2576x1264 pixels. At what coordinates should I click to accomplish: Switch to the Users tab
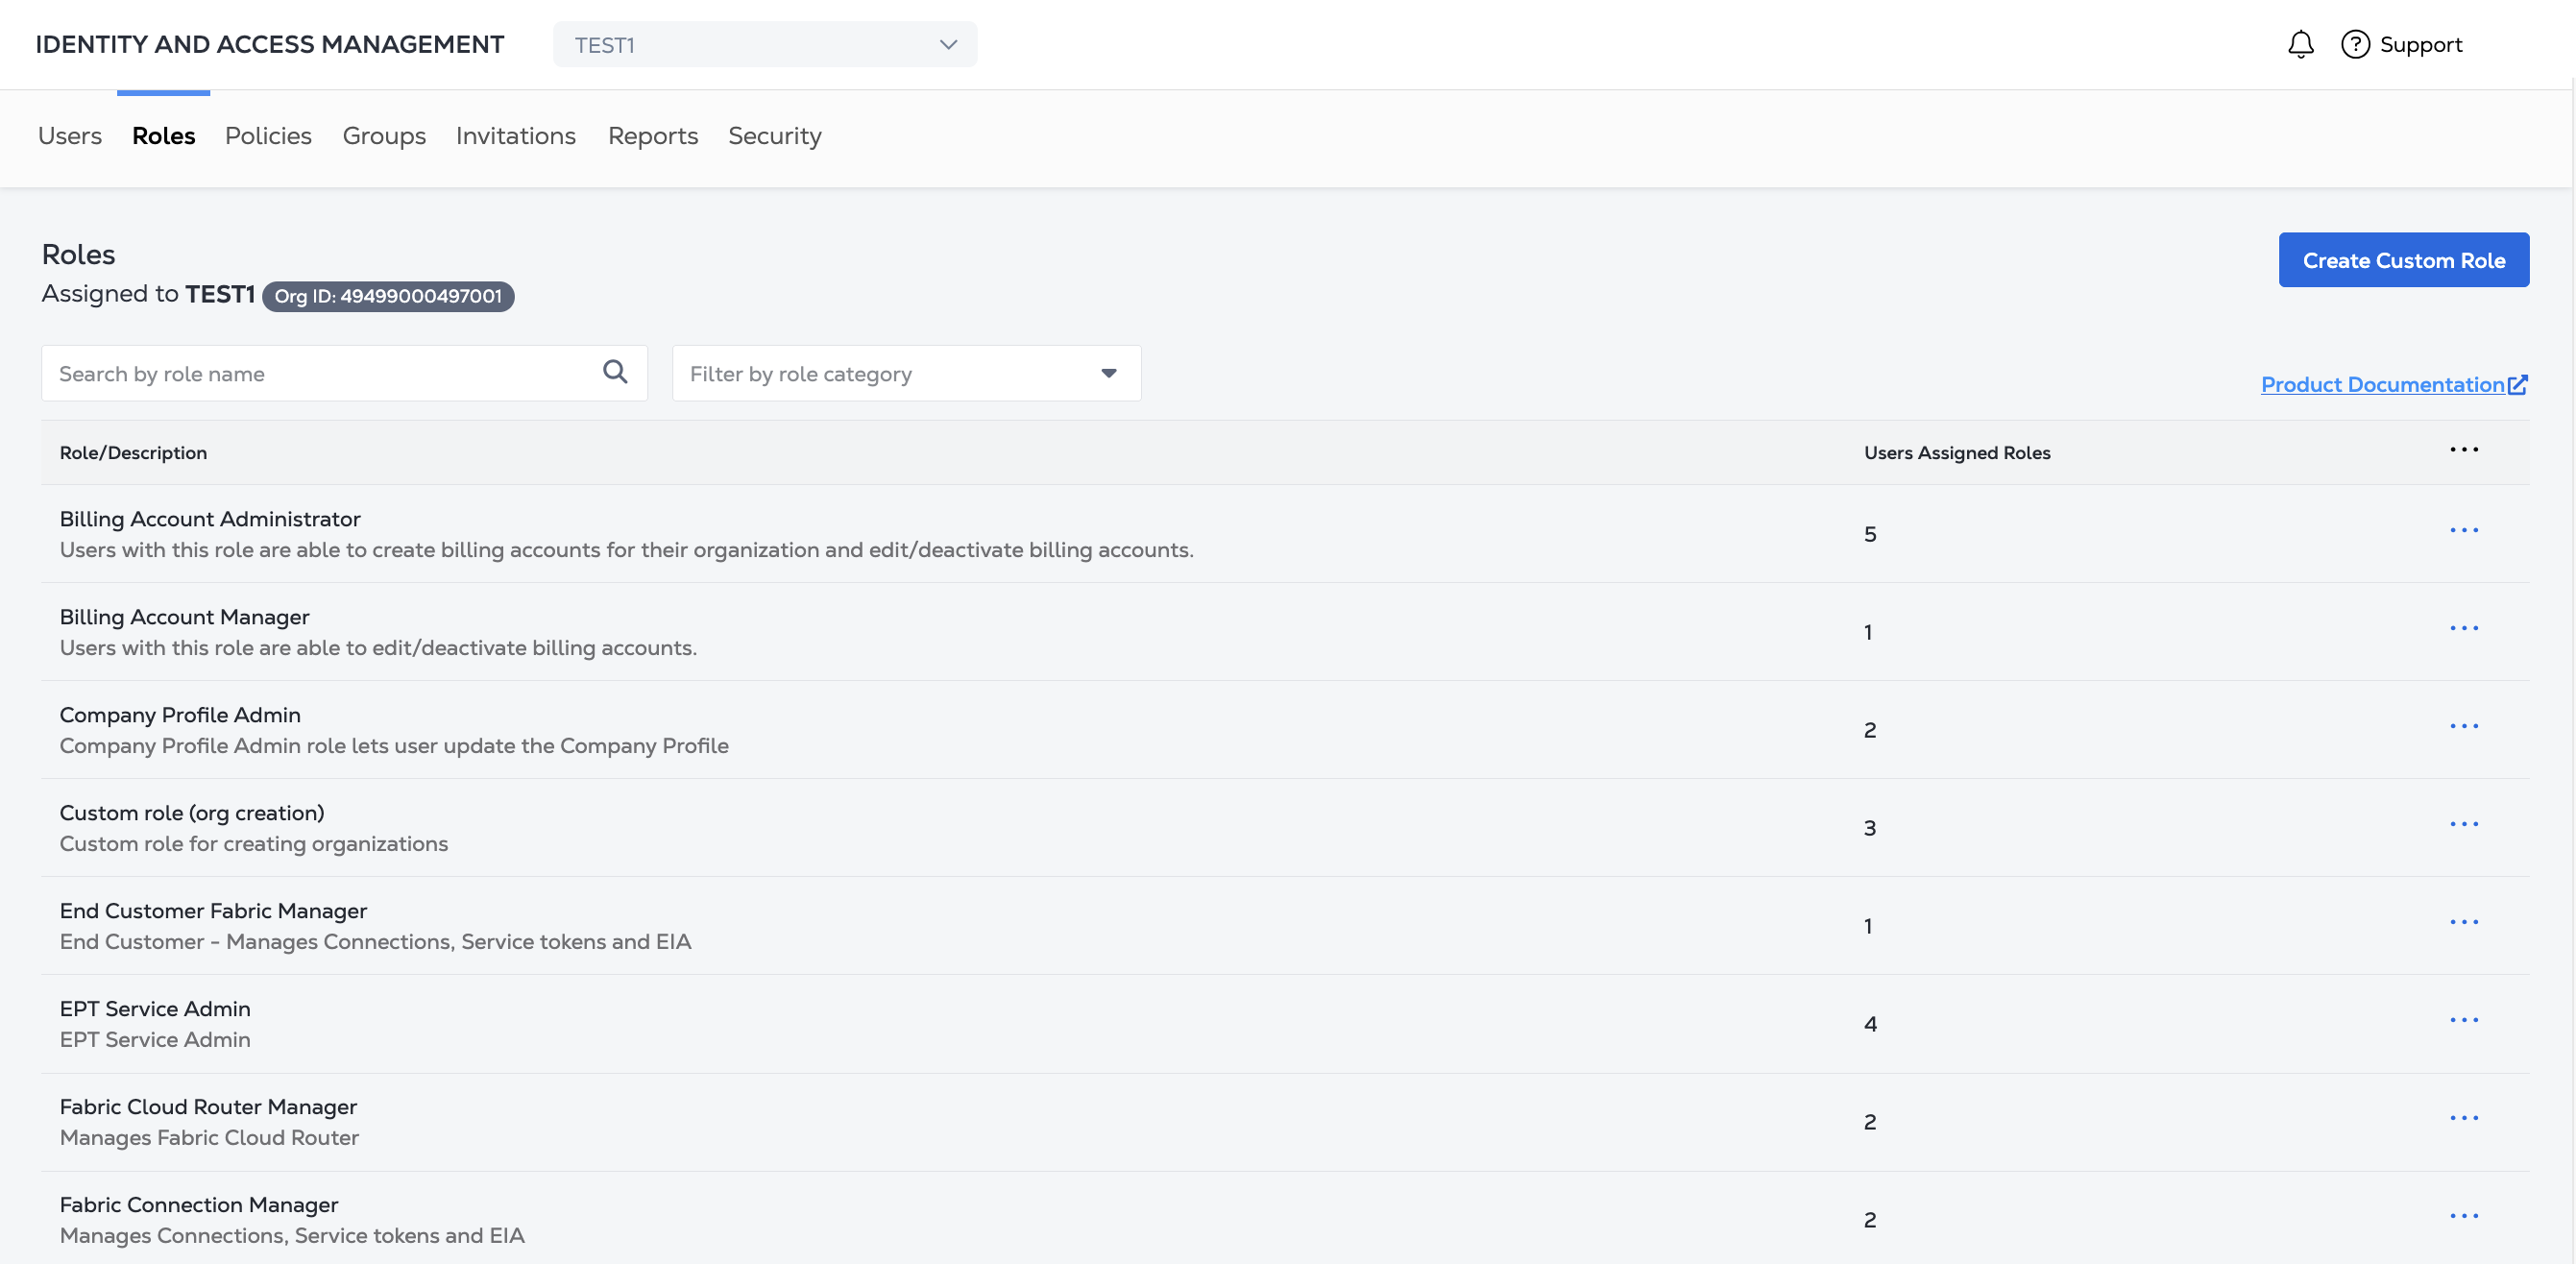tap(70, 136)
